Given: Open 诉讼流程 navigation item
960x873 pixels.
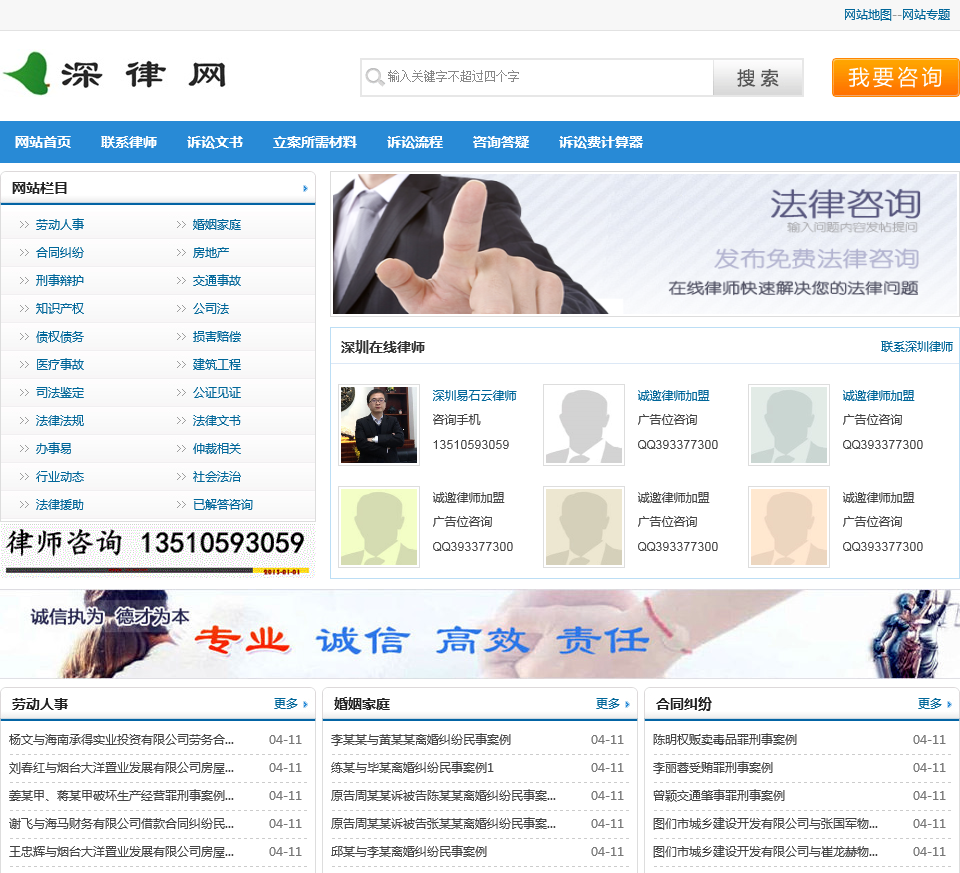Looking at the screenshot, I should click(x=414, y=142).
